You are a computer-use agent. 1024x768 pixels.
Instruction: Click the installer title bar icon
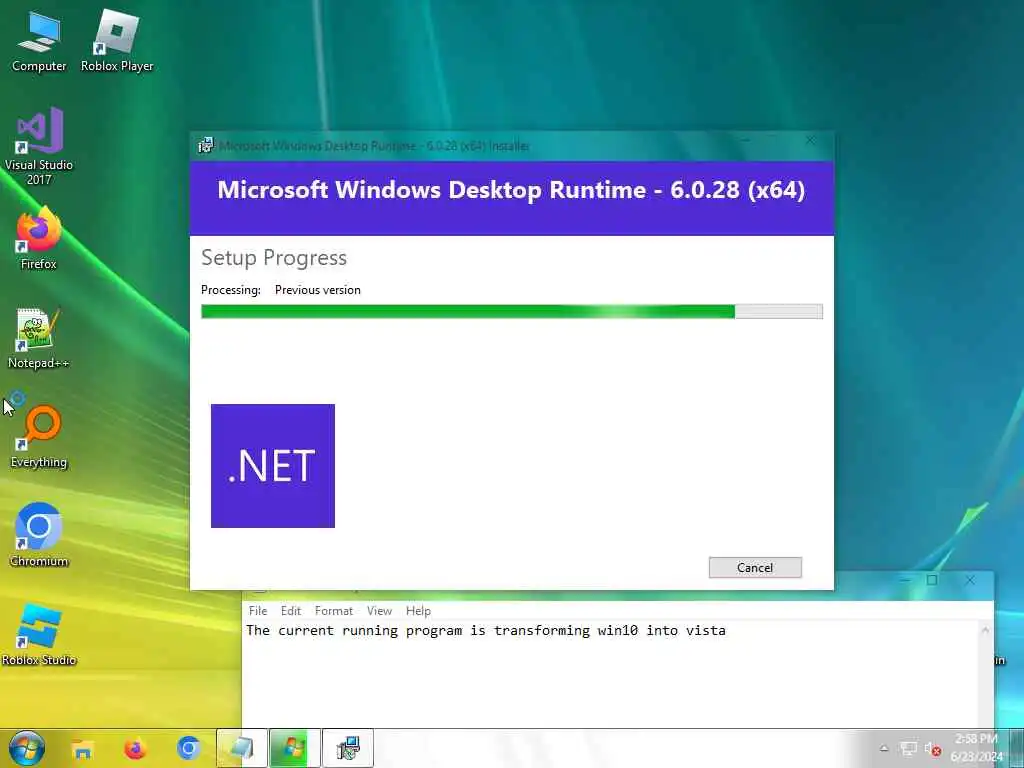tap(206, 146)
